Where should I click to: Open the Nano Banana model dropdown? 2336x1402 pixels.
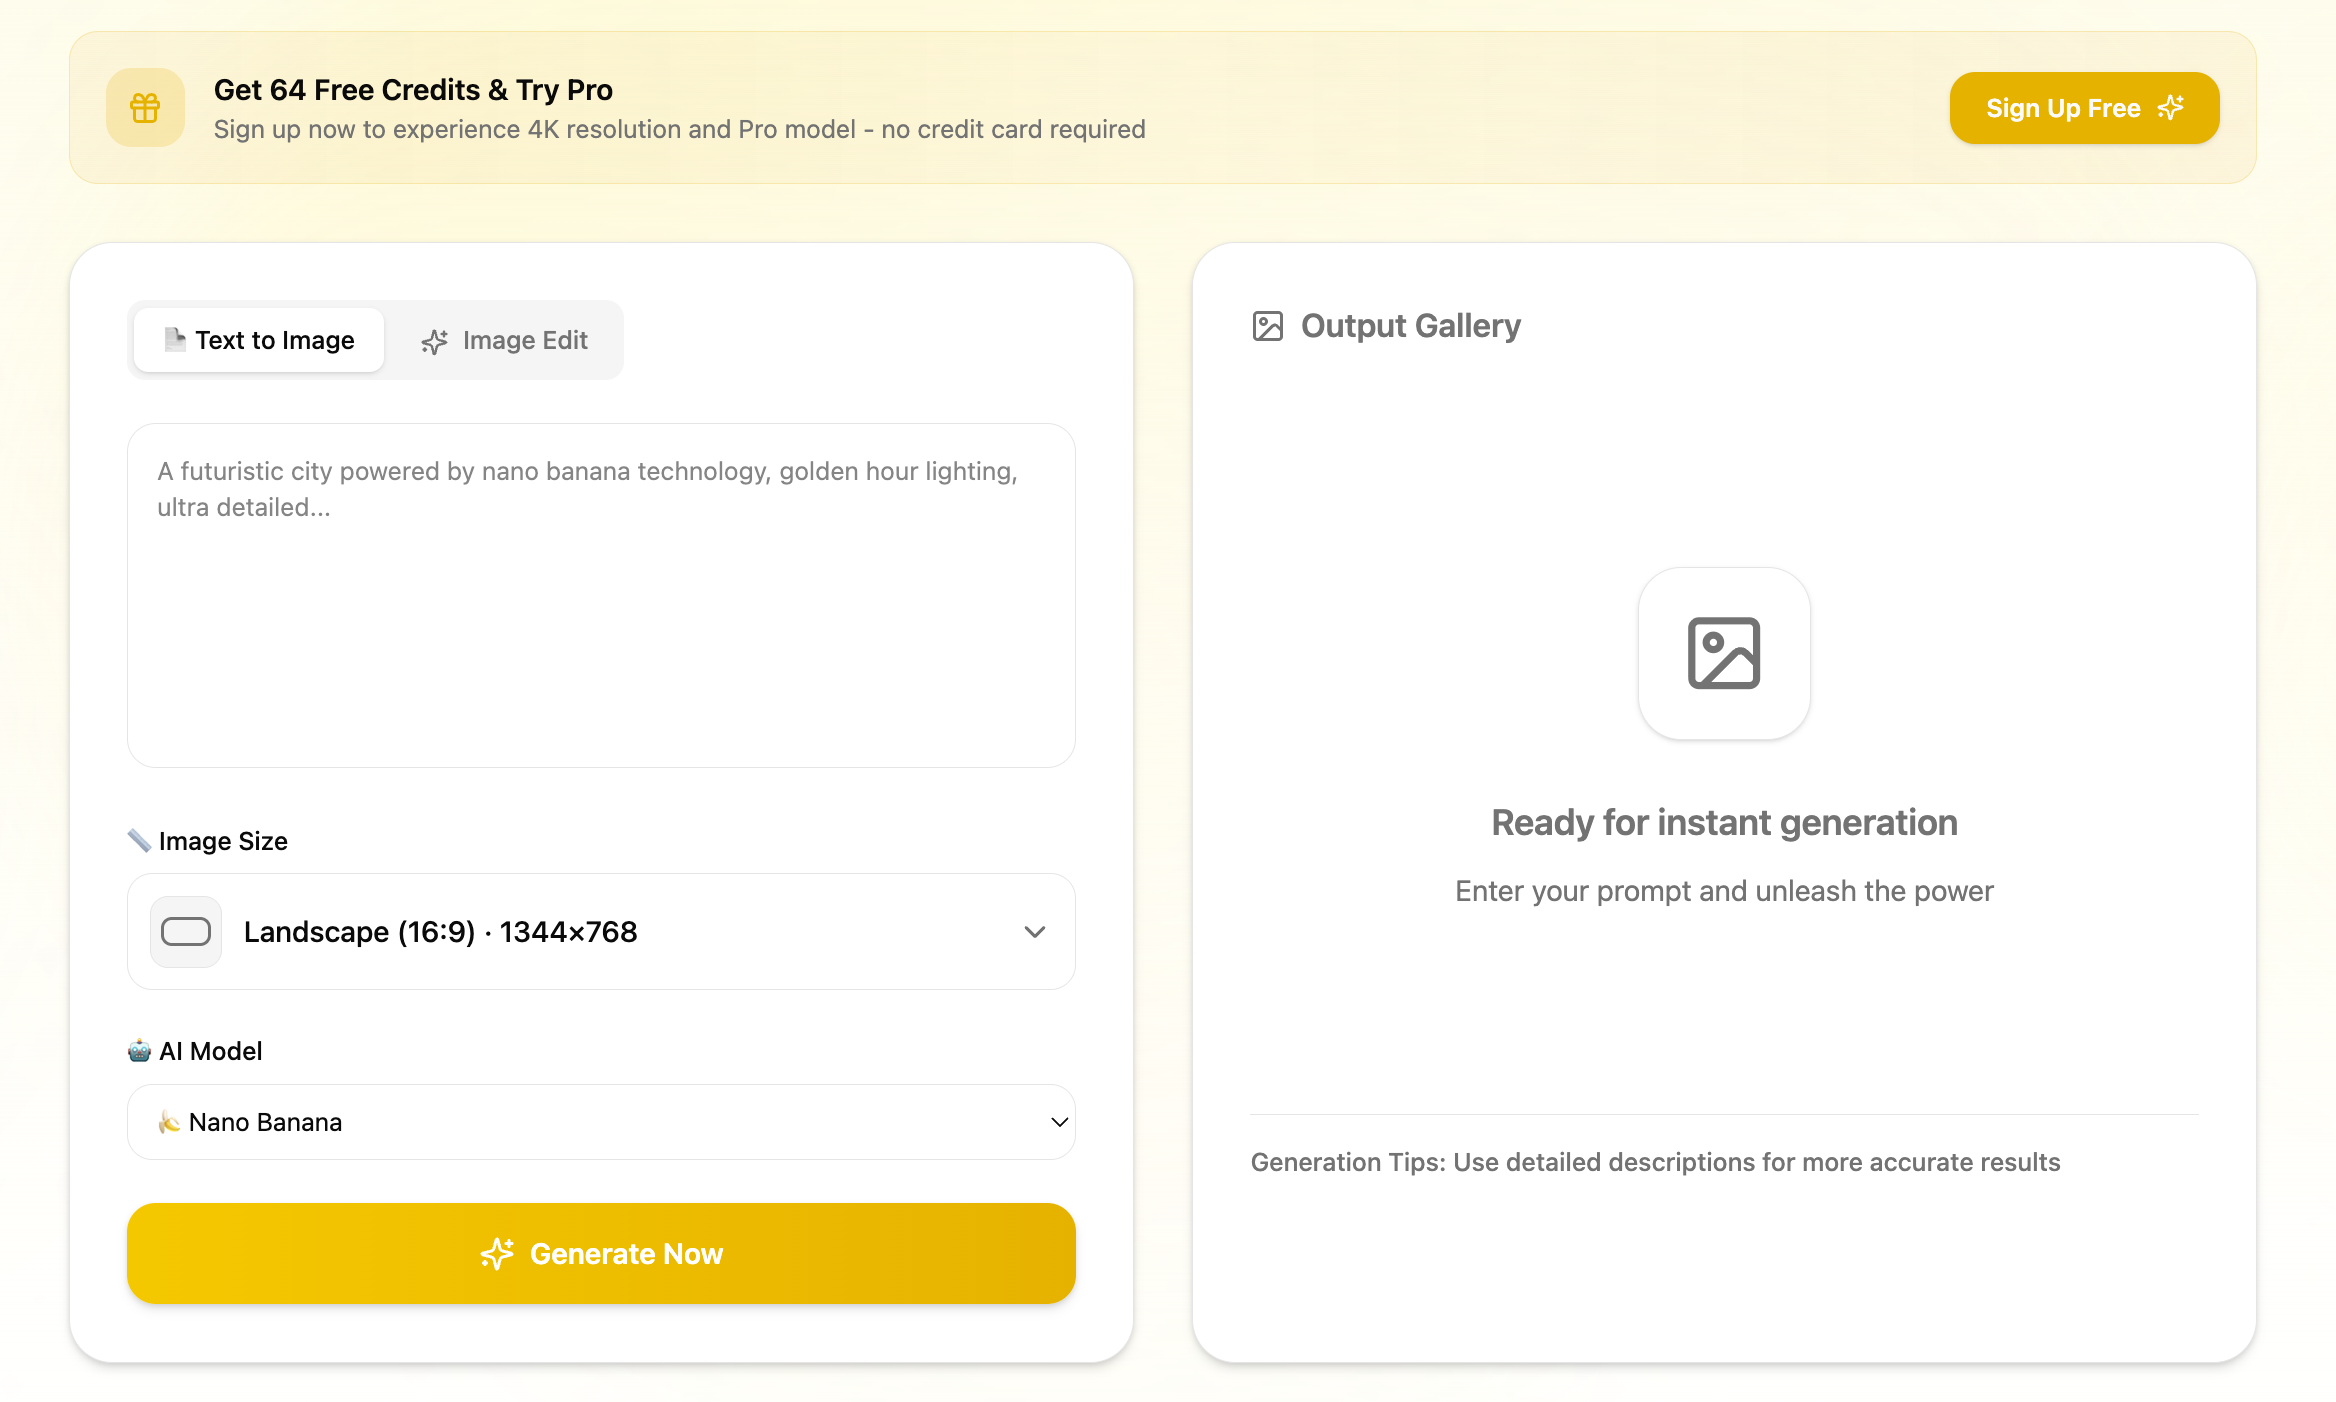coord(600,1122)
